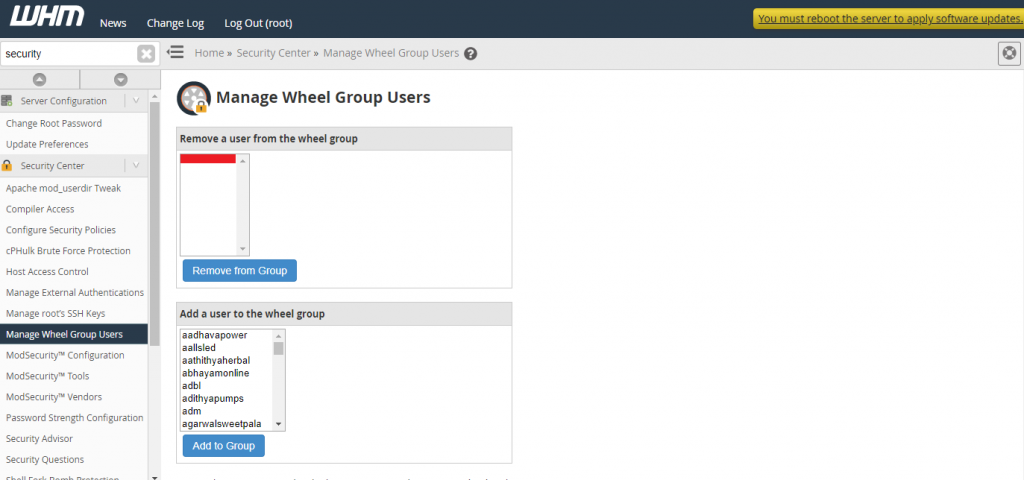
Task: Click the lifebuoy support icon
Action: point(1009,54)
